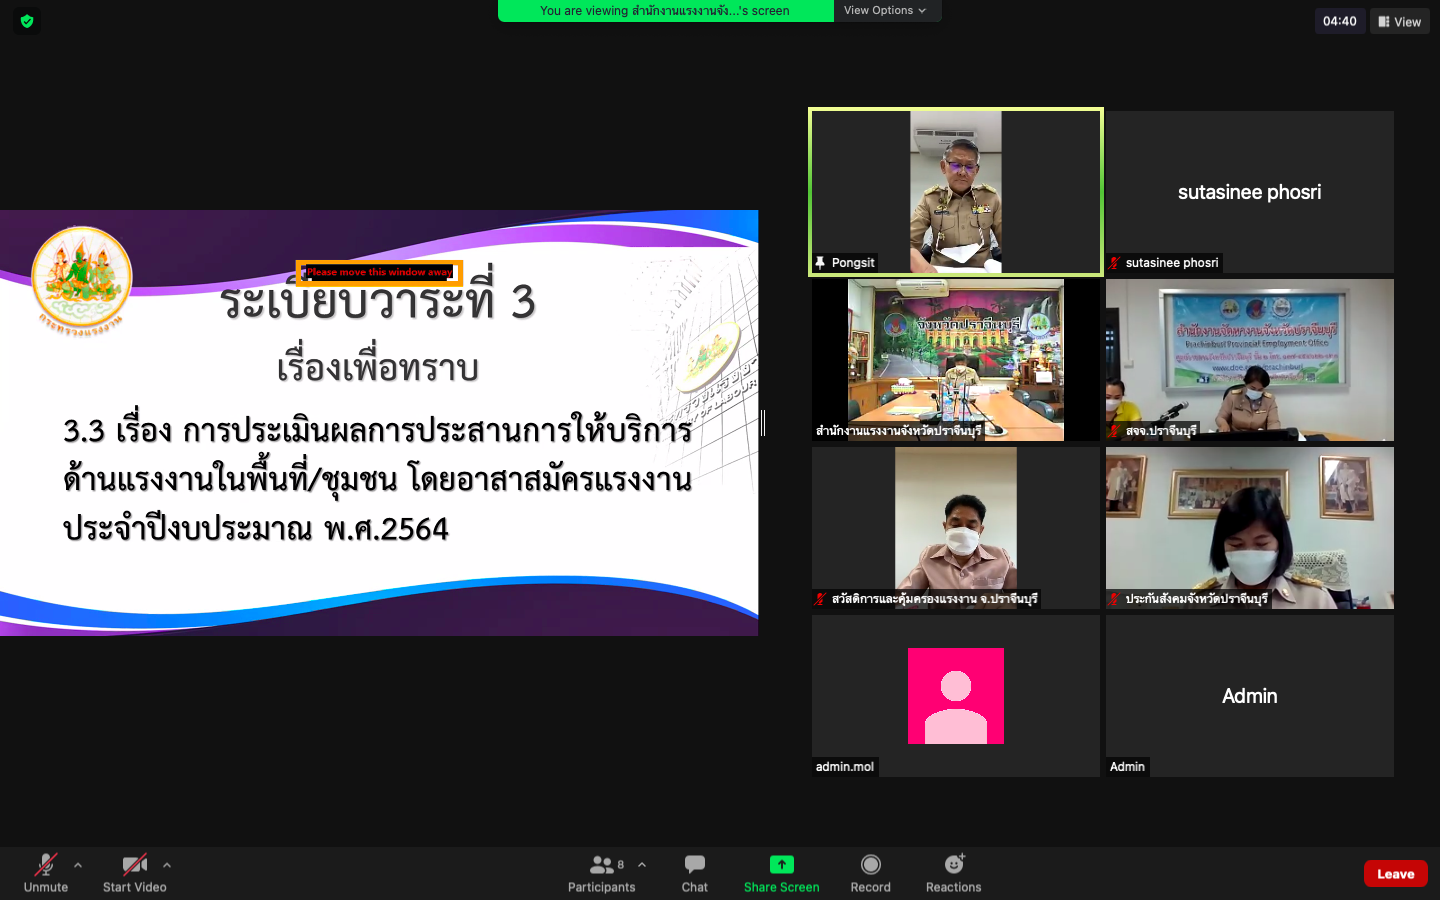Start recording with the Record icon

pyautogui.click(x=870, y=865)
